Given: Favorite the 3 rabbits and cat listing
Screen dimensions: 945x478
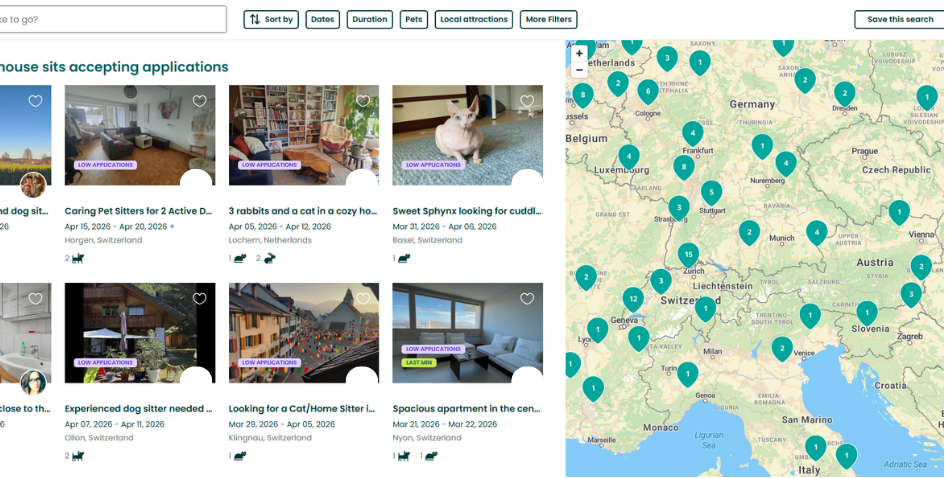Looking at the screenshot, I should (x=363, y=101).
